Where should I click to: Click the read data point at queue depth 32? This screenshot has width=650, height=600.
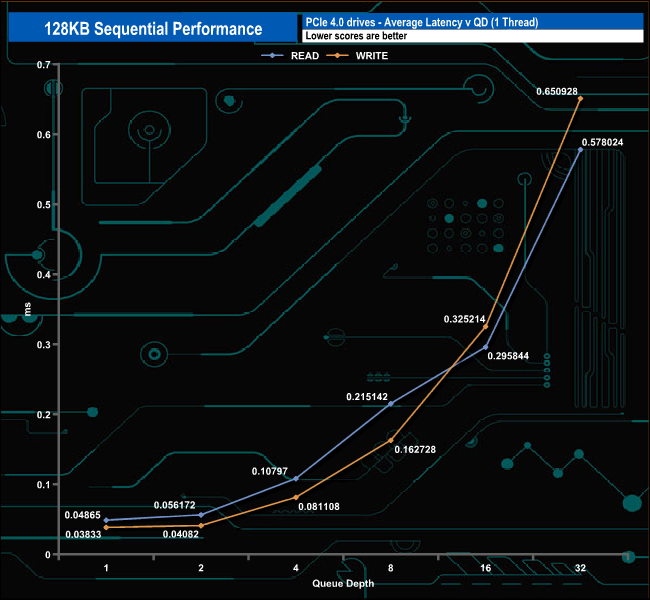[580, 149]
